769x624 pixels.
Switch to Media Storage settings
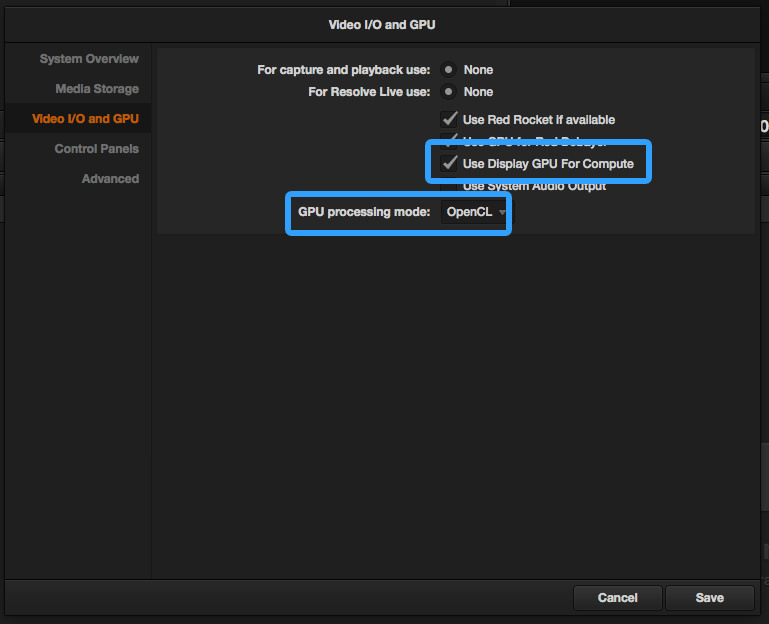97,89
